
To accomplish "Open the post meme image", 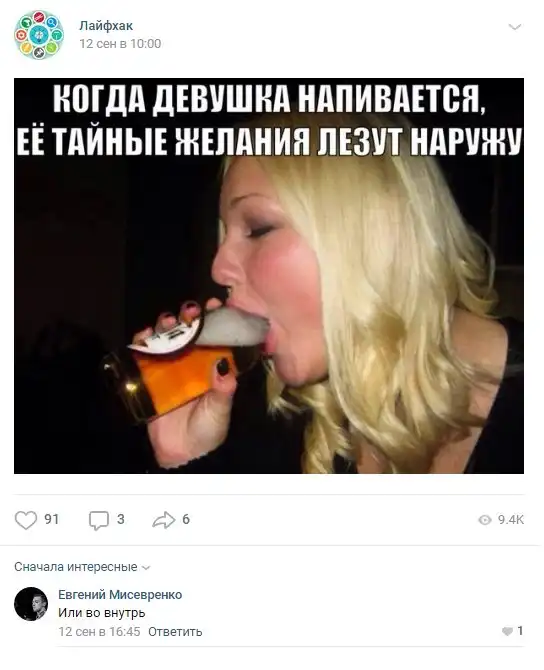I will (269, 276).
